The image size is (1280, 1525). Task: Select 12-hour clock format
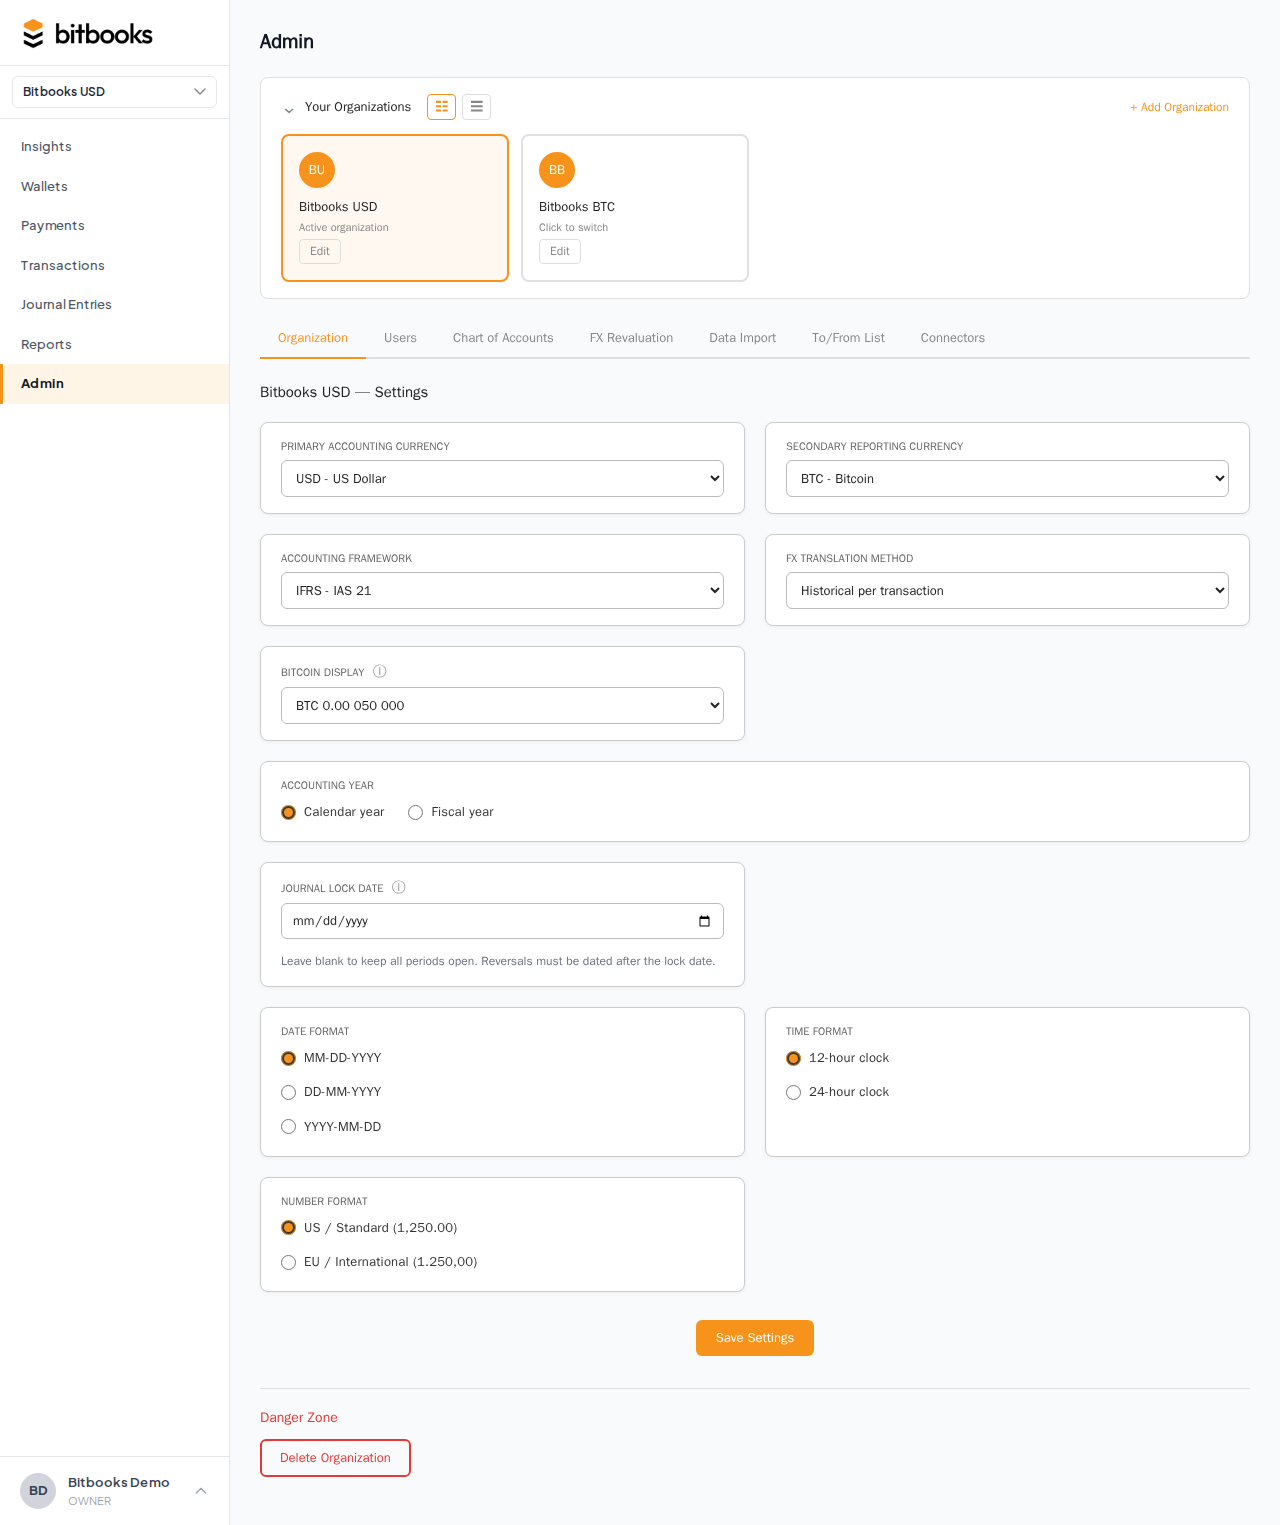793,1058
